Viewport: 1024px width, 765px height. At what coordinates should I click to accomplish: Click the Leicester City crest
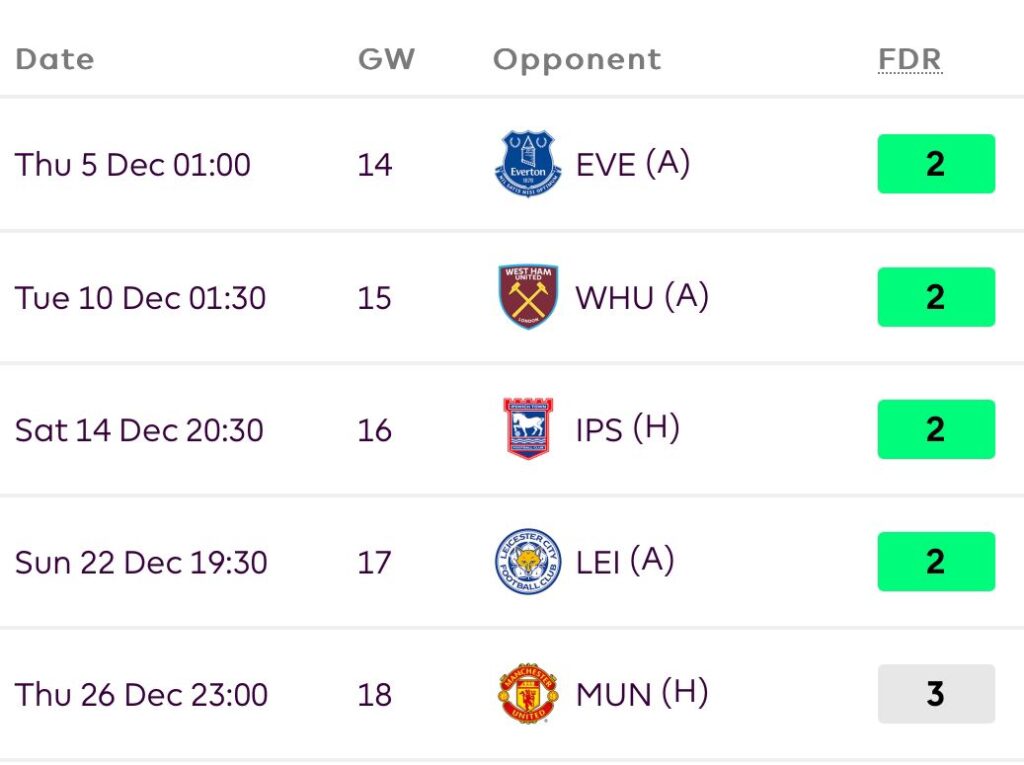click(x=528, y=562)
